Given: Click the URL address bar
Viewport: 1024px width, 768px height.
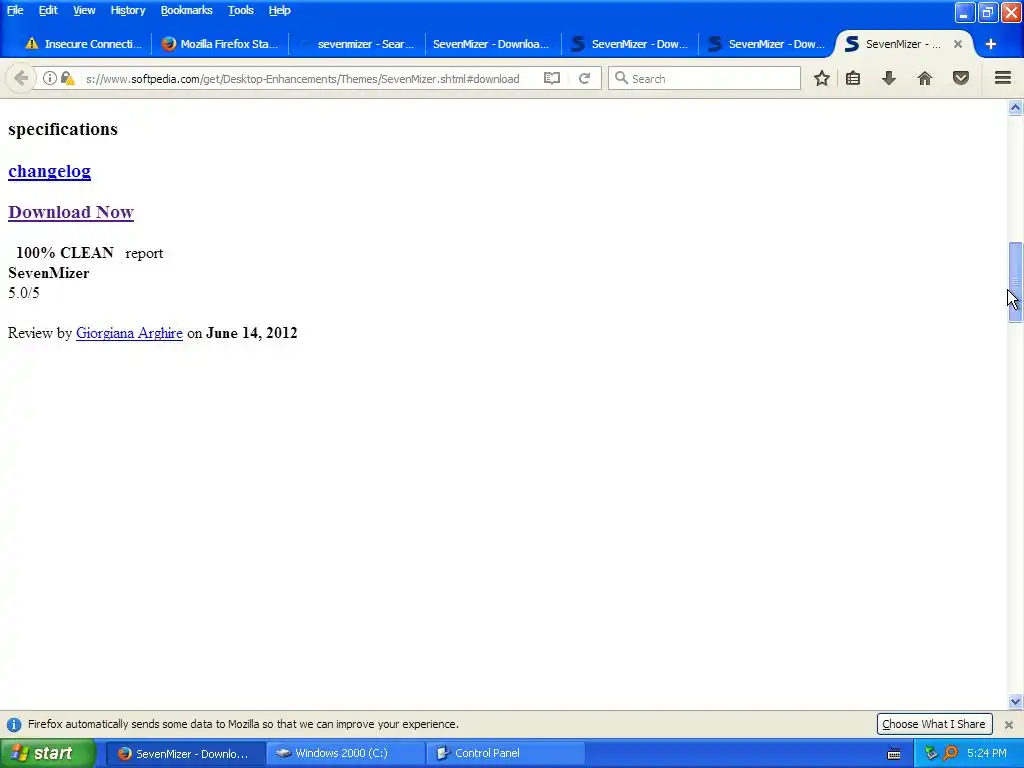Looking at the screenshot, I should coord(302,78).
